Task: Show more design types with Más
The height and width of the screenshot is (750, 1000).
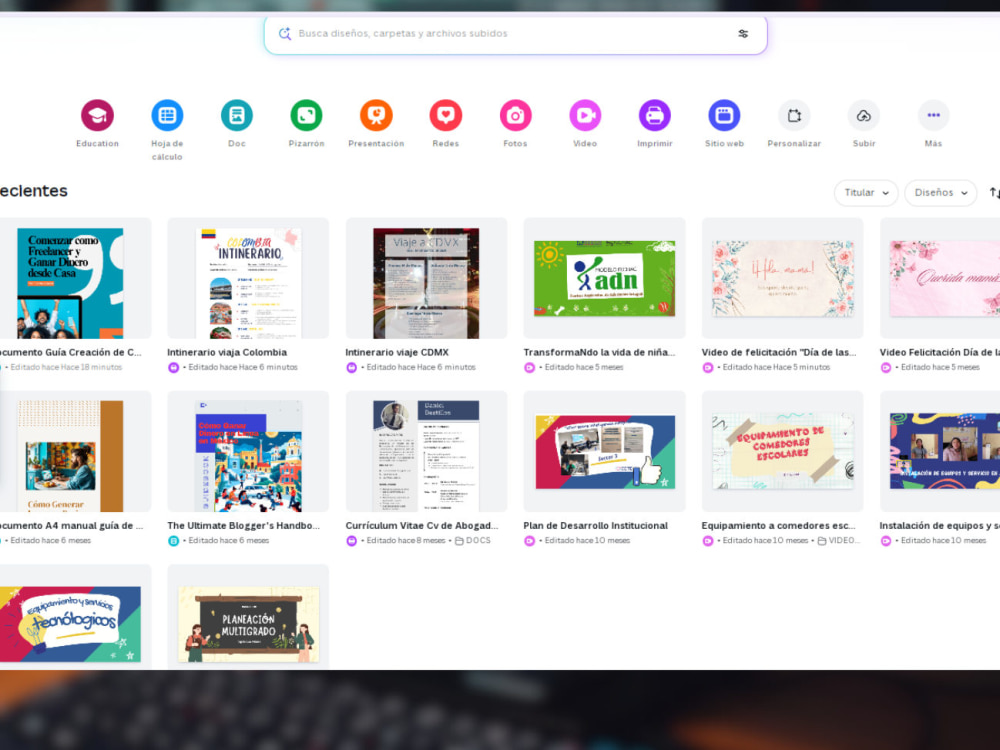Action: (x=933, y=115)
